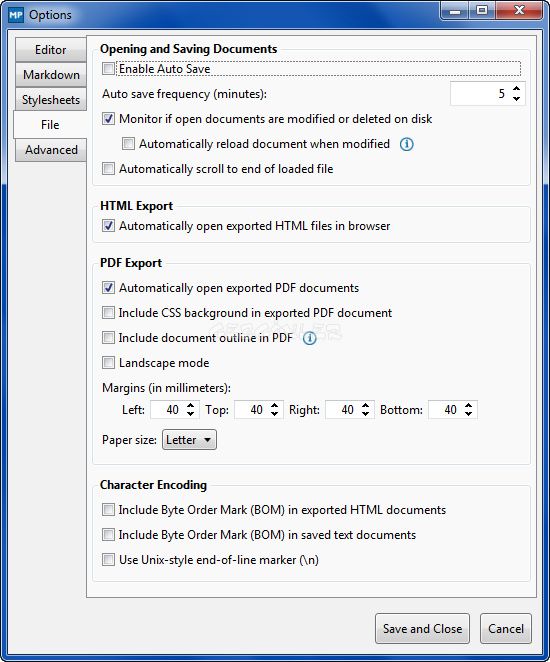Enable Include CSS background in exported PDF
Screen dimensions: 550x662
pyautogui.click(x=108, y=313)
